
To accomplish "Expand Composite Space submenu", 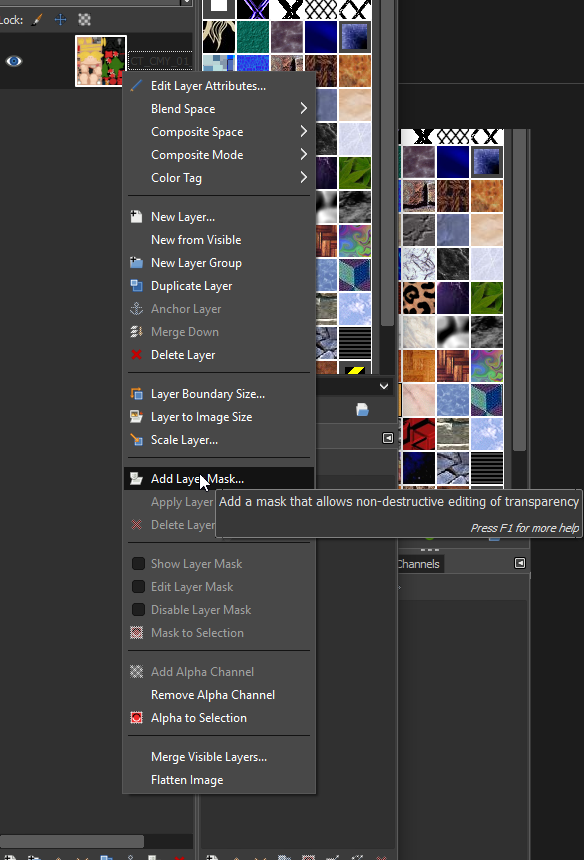I will tap(219, 132).
